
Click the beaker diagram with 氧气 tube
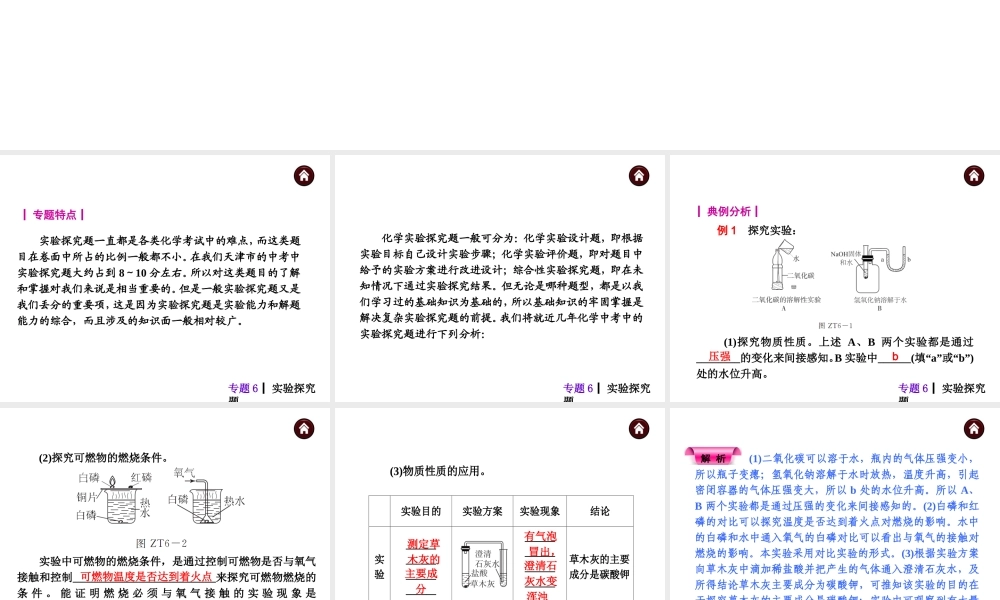coord(206,495)
